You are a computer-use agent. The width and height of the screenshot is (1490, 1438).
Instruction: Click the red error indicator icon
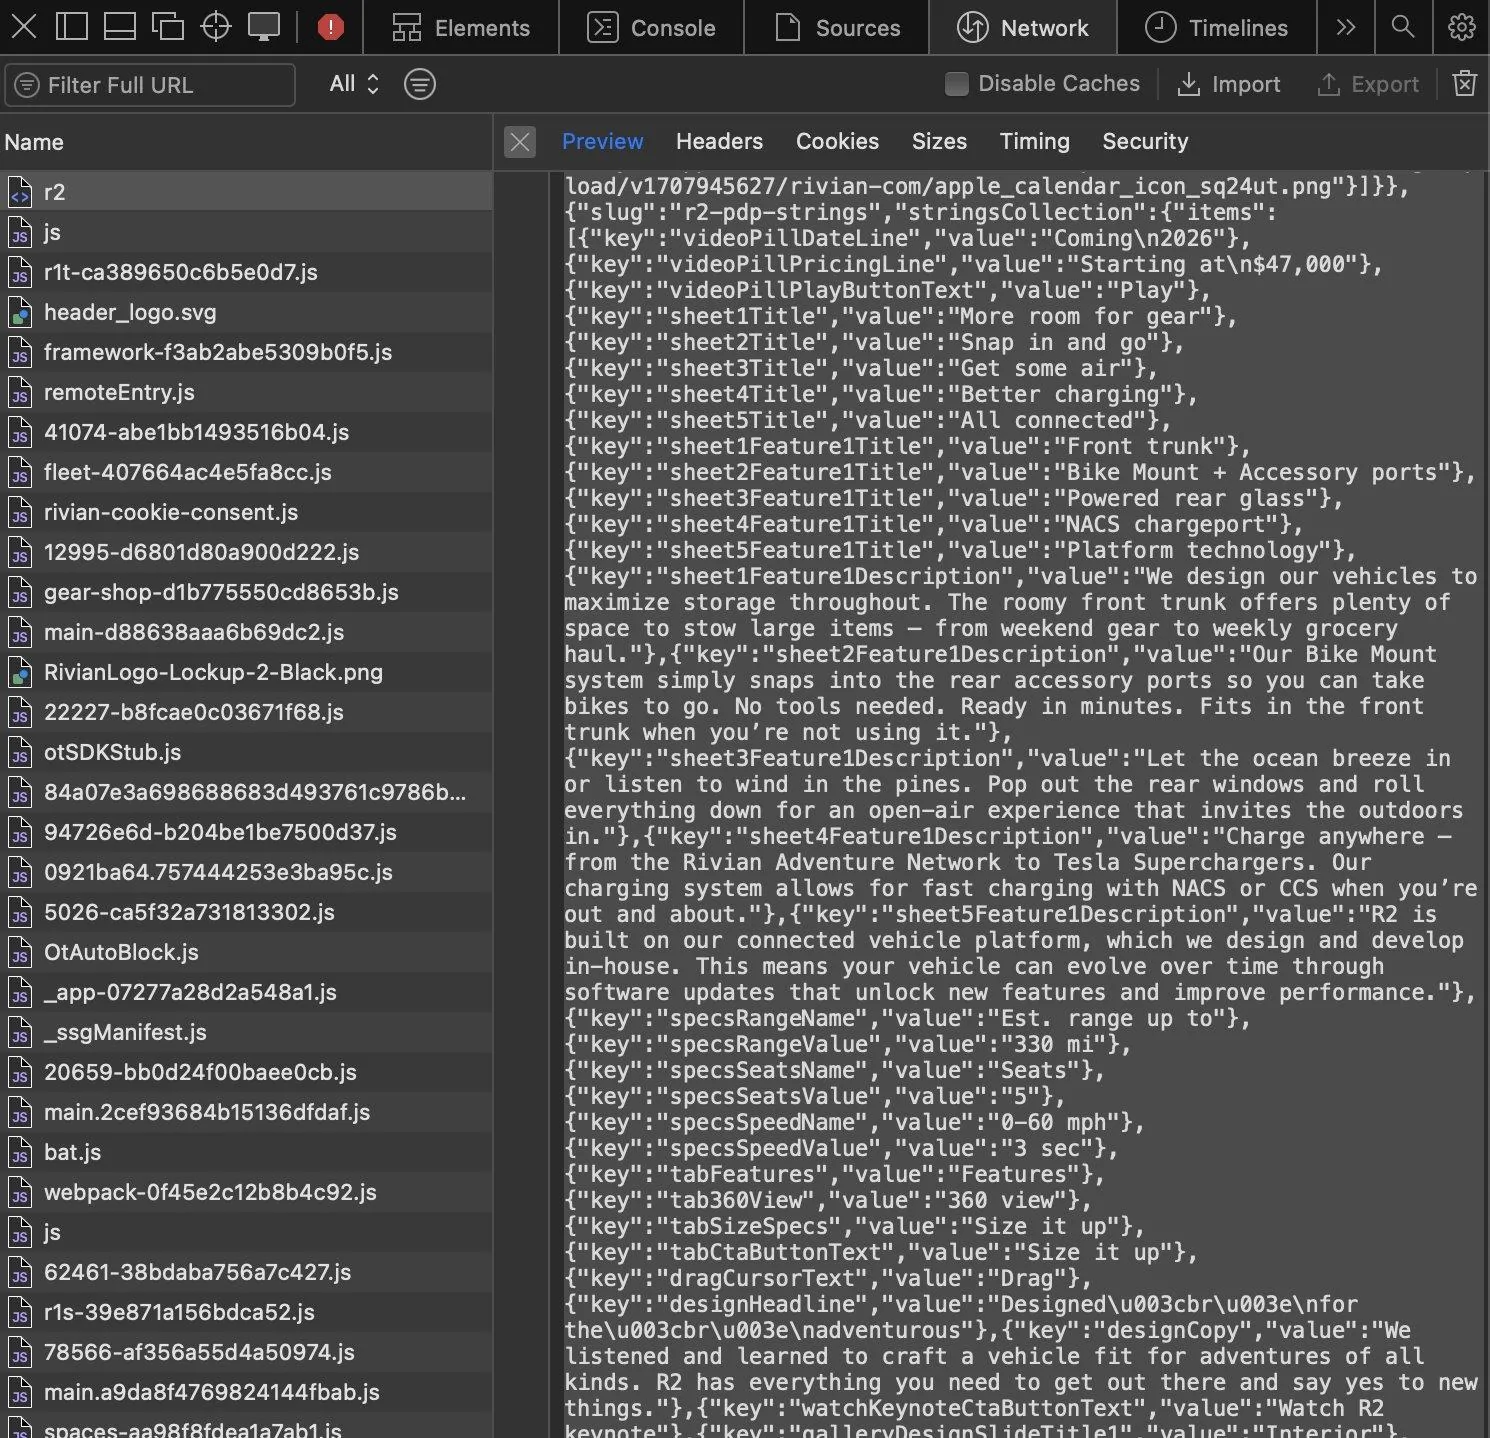pos(330,27)
